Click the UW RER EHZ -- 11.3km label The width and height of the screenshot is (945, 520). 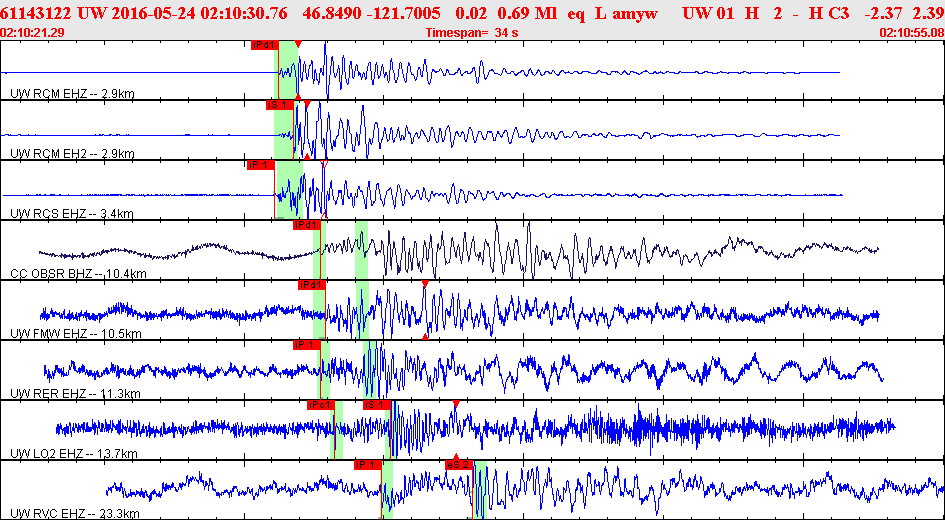(x=75, y=394)
